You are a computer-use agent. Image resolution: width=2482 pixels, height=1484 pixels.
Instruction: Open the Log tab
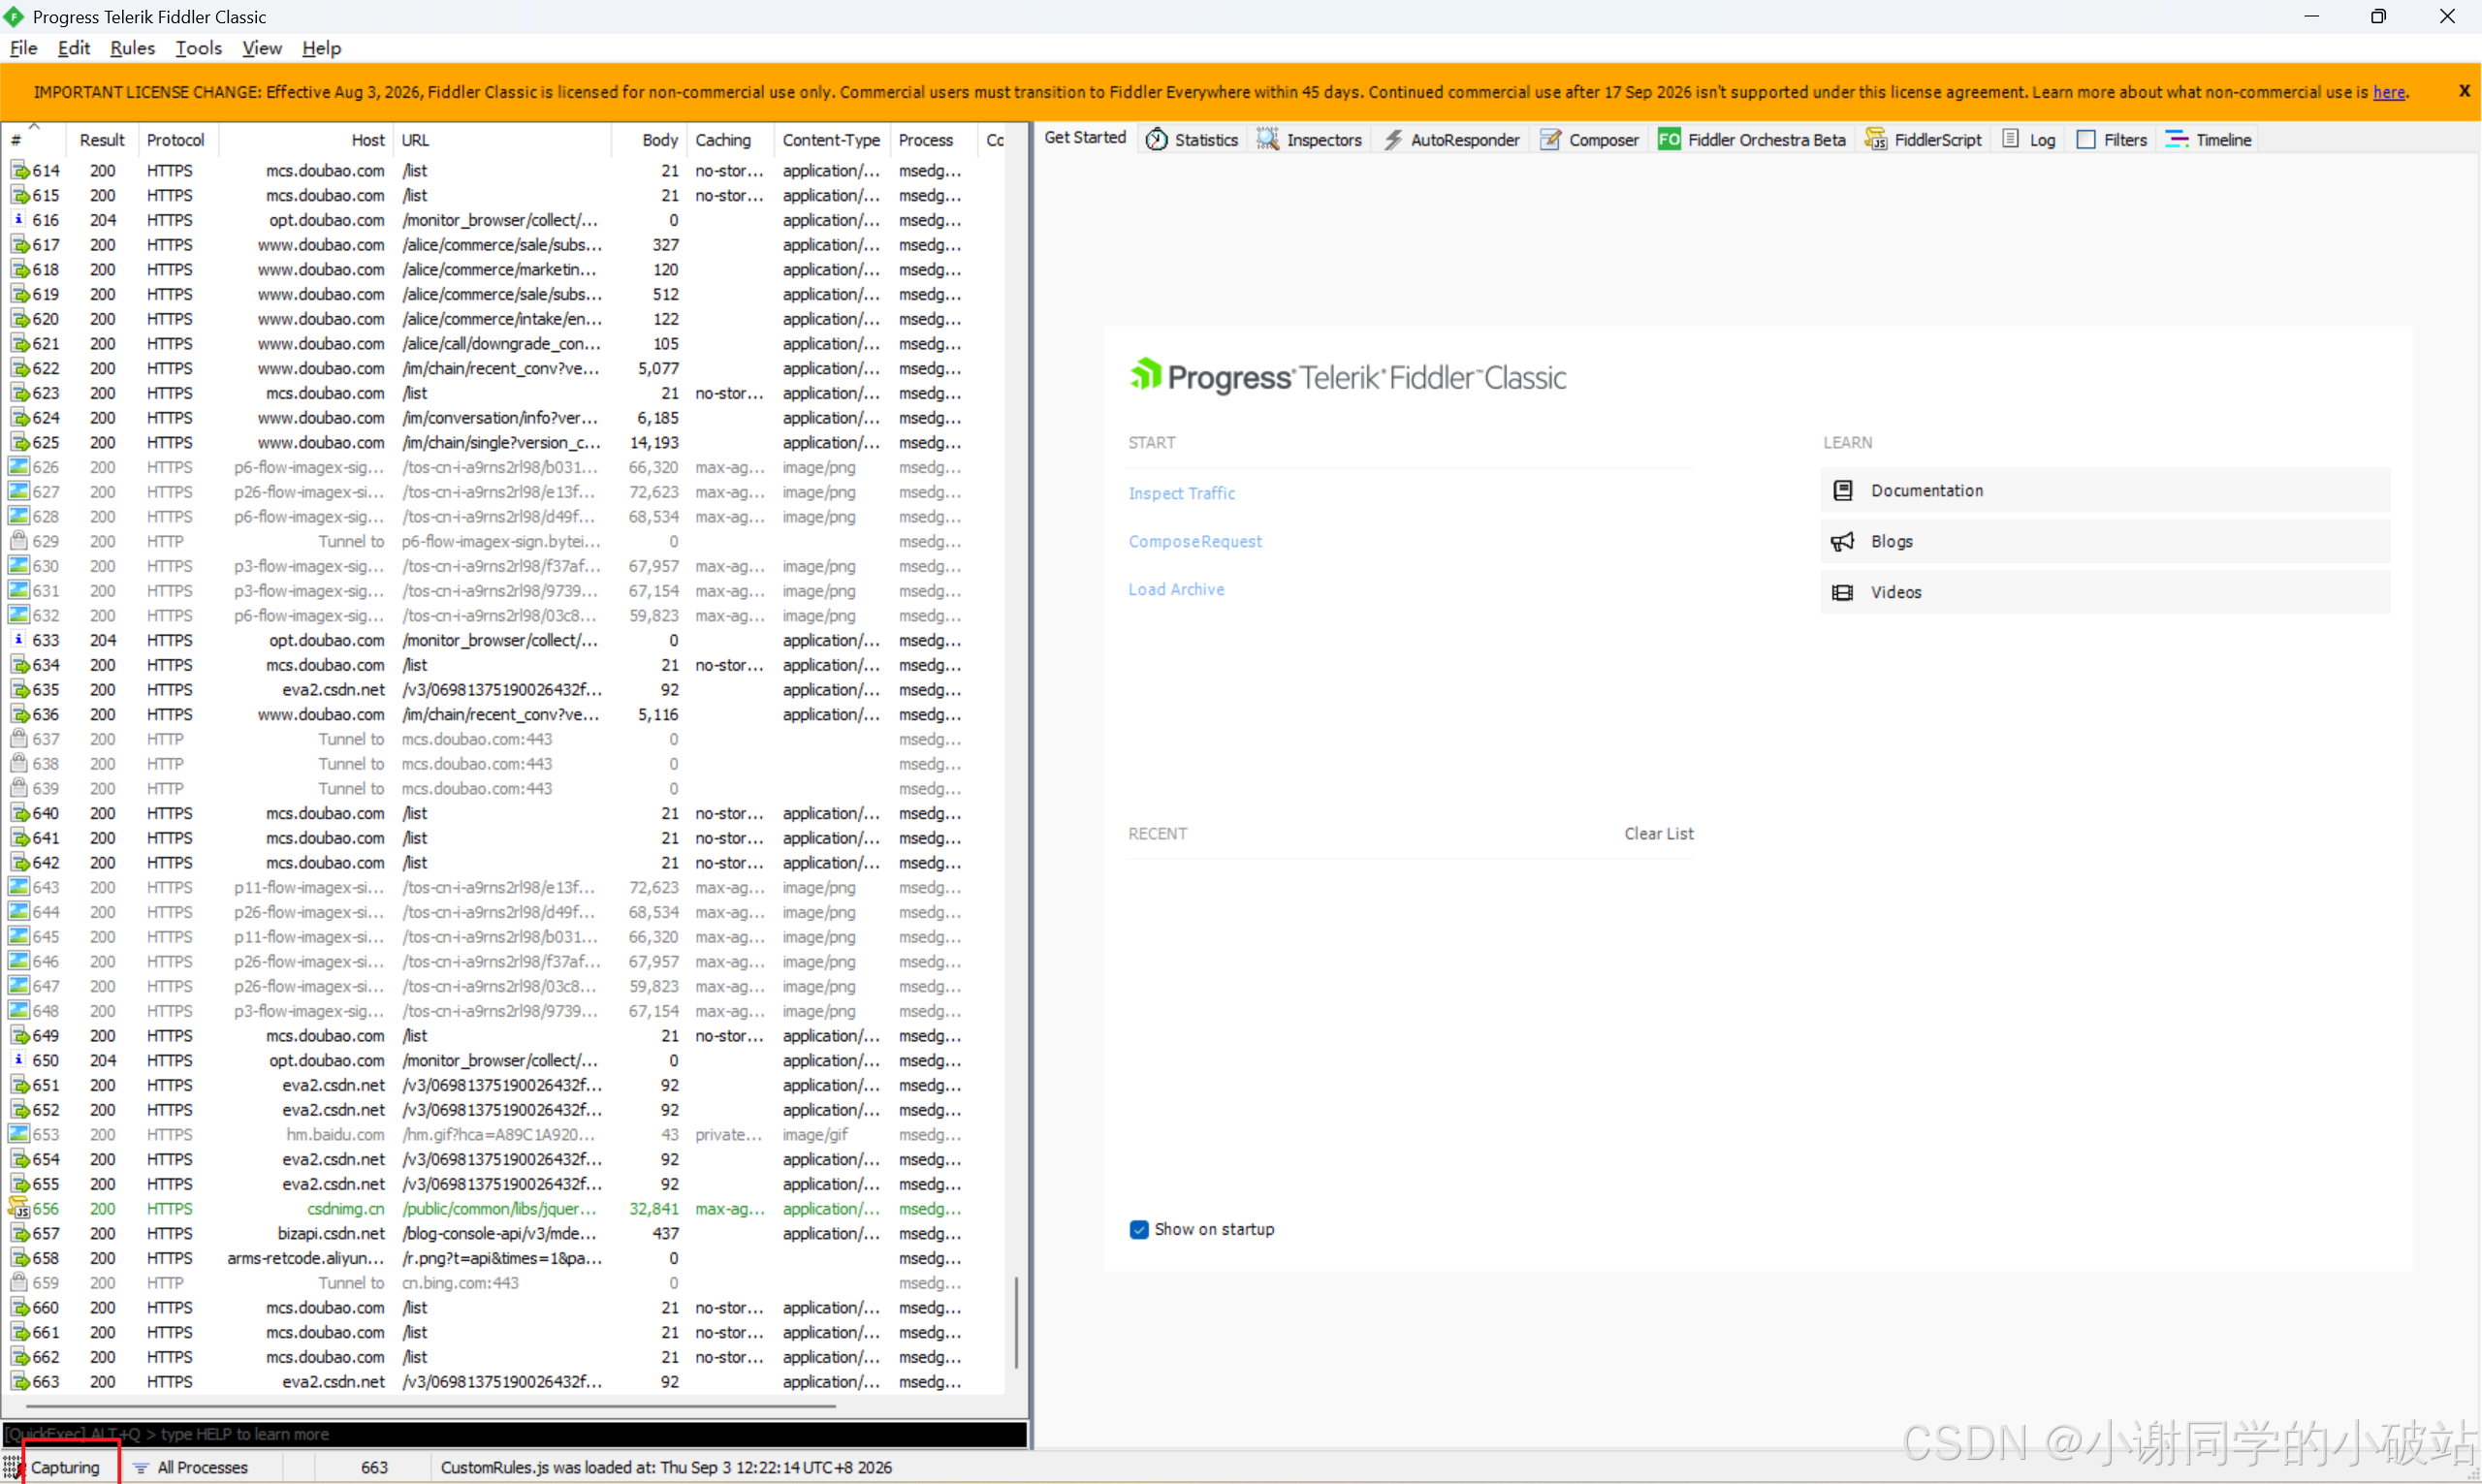tap(2028, 140)
